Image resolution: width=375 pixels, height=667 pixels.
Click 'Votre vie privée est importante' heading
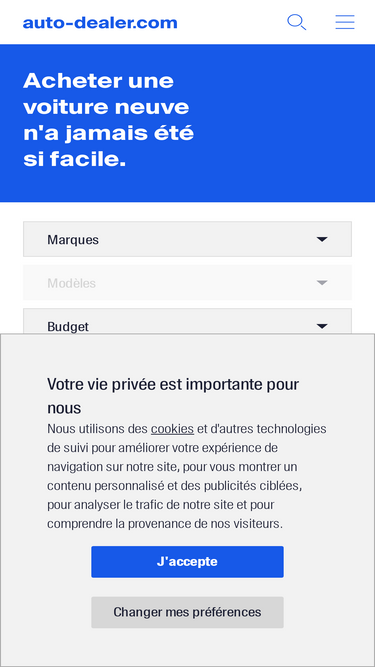[173, 396]
